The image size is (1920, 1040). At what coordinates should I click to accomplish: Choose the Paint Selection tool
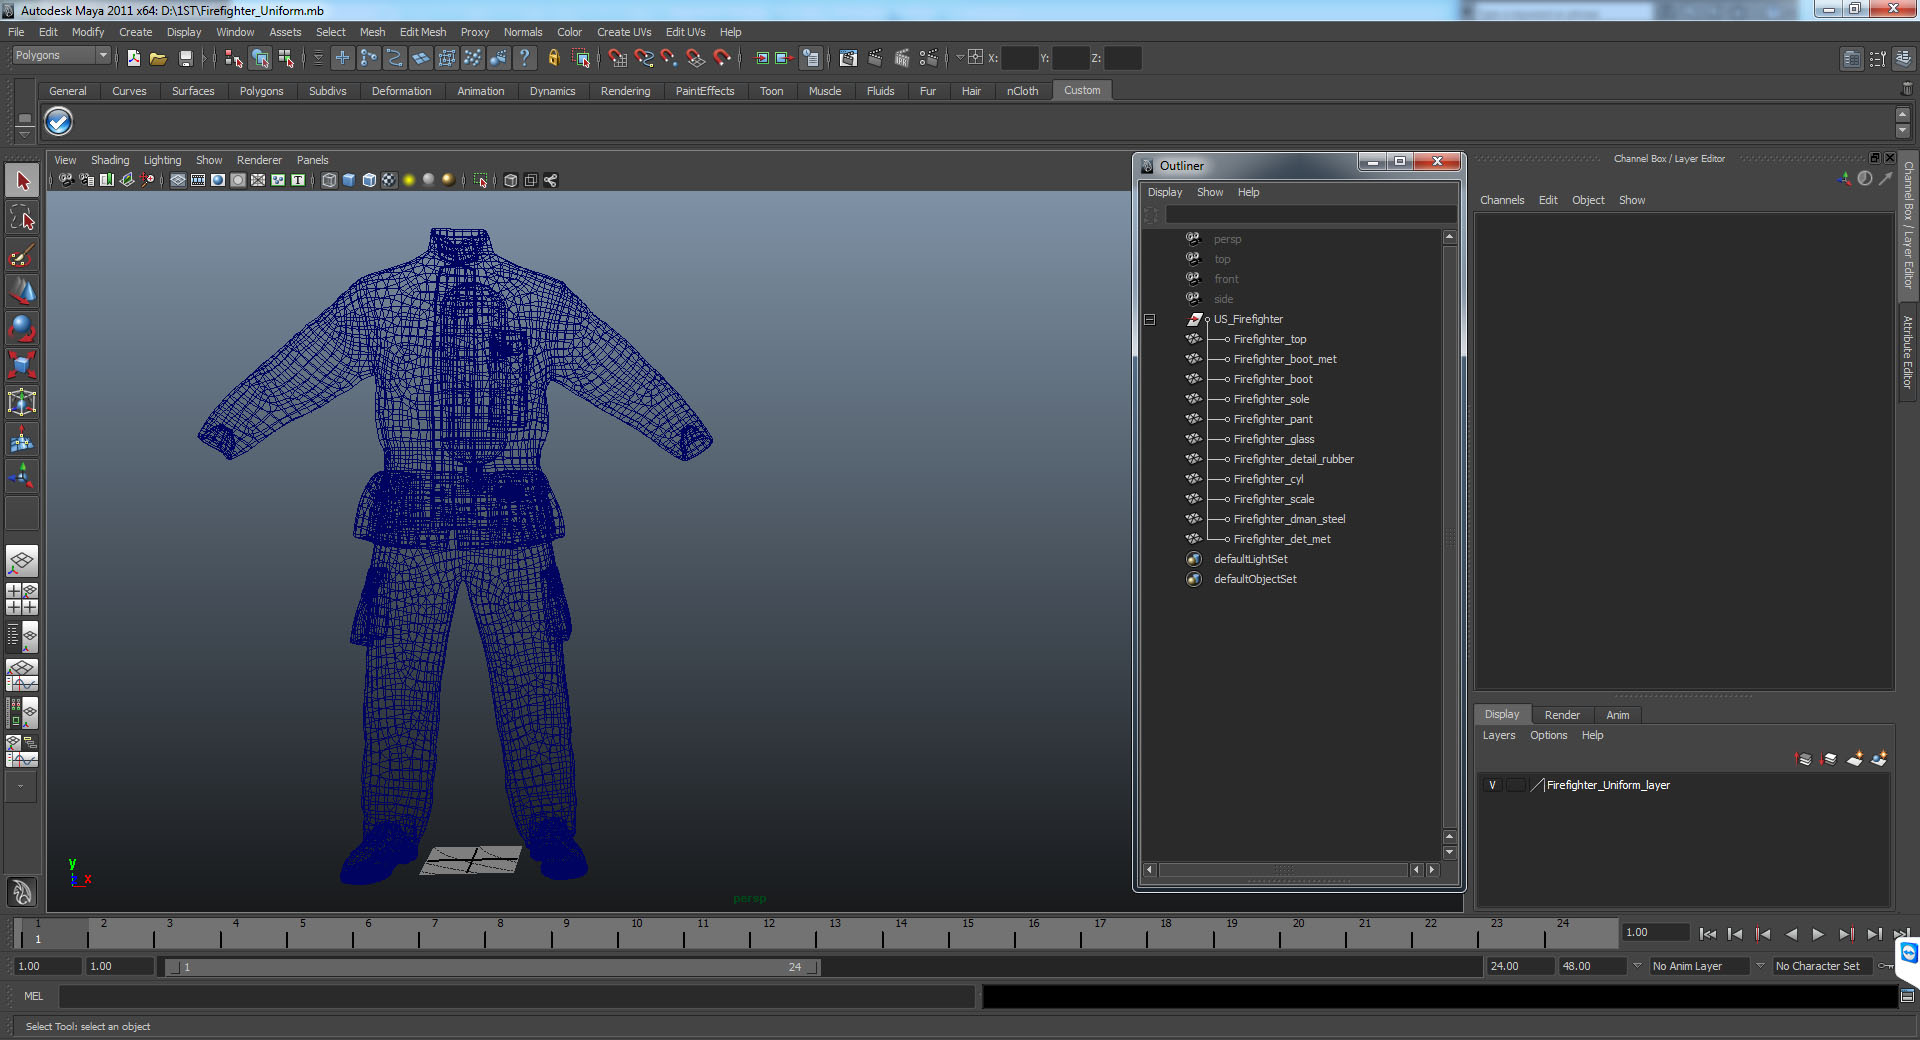tap(22, 255)
